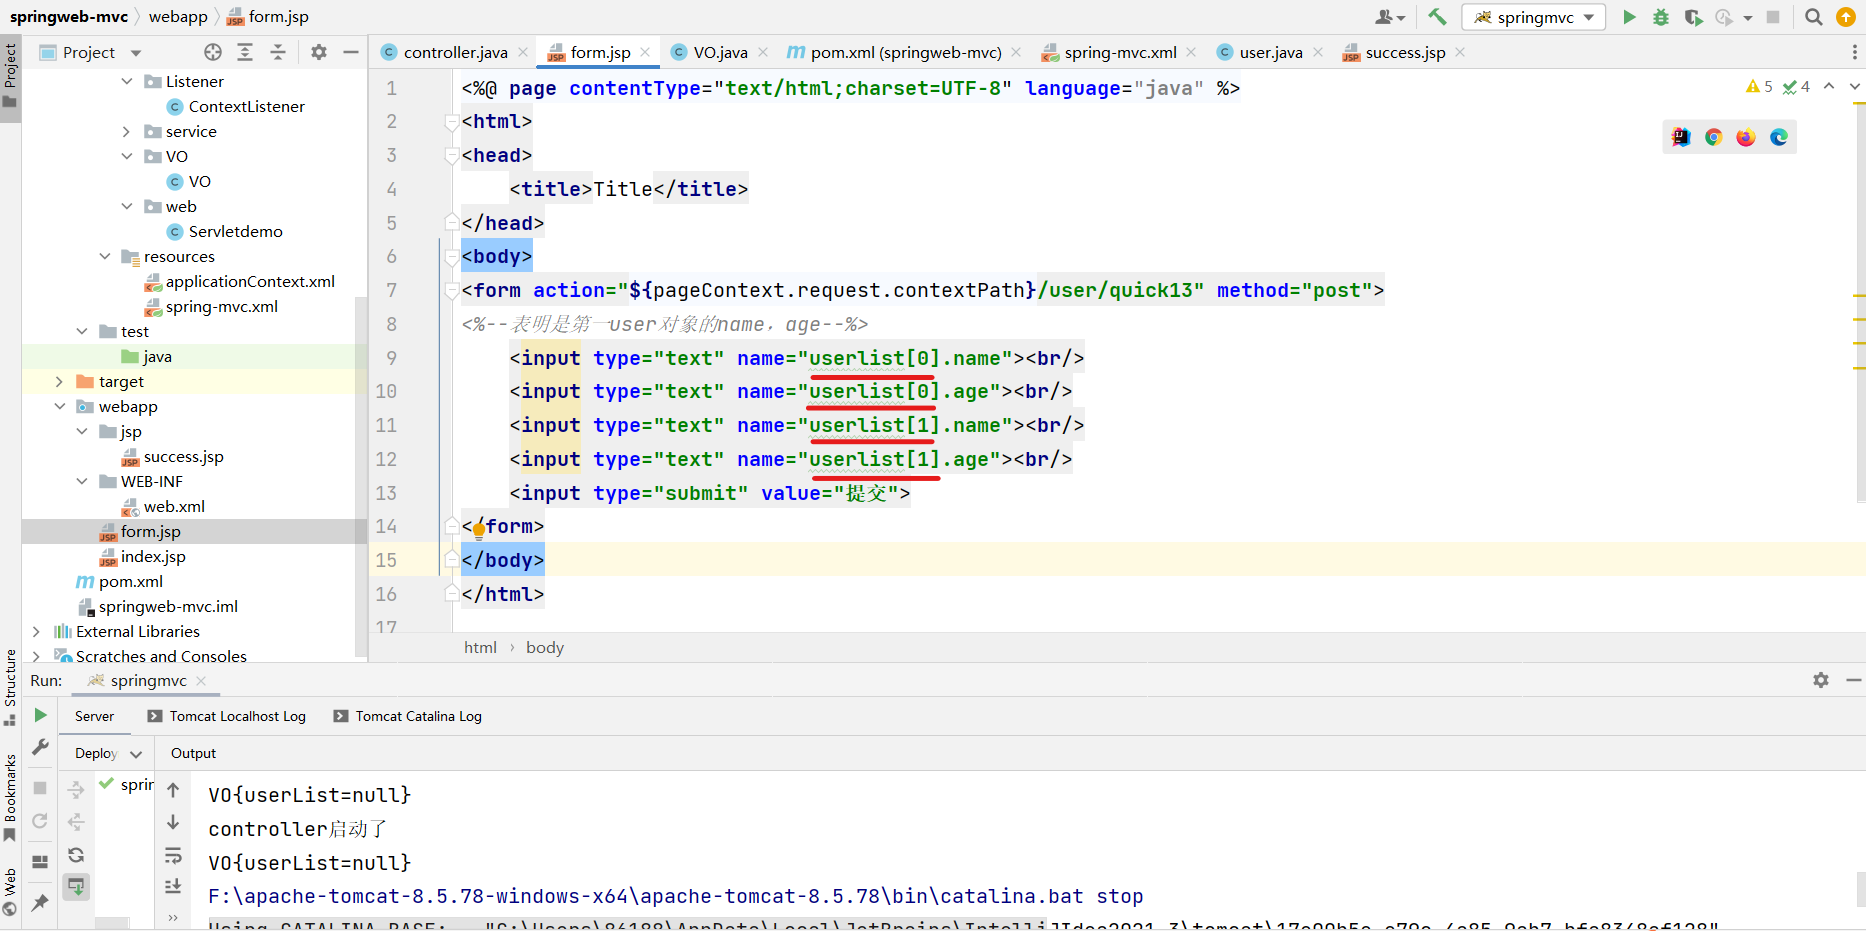The height and width of the screenshot is (931, 1866).
Task: Open Project panel gear options
Action: (x=319, y=52)
